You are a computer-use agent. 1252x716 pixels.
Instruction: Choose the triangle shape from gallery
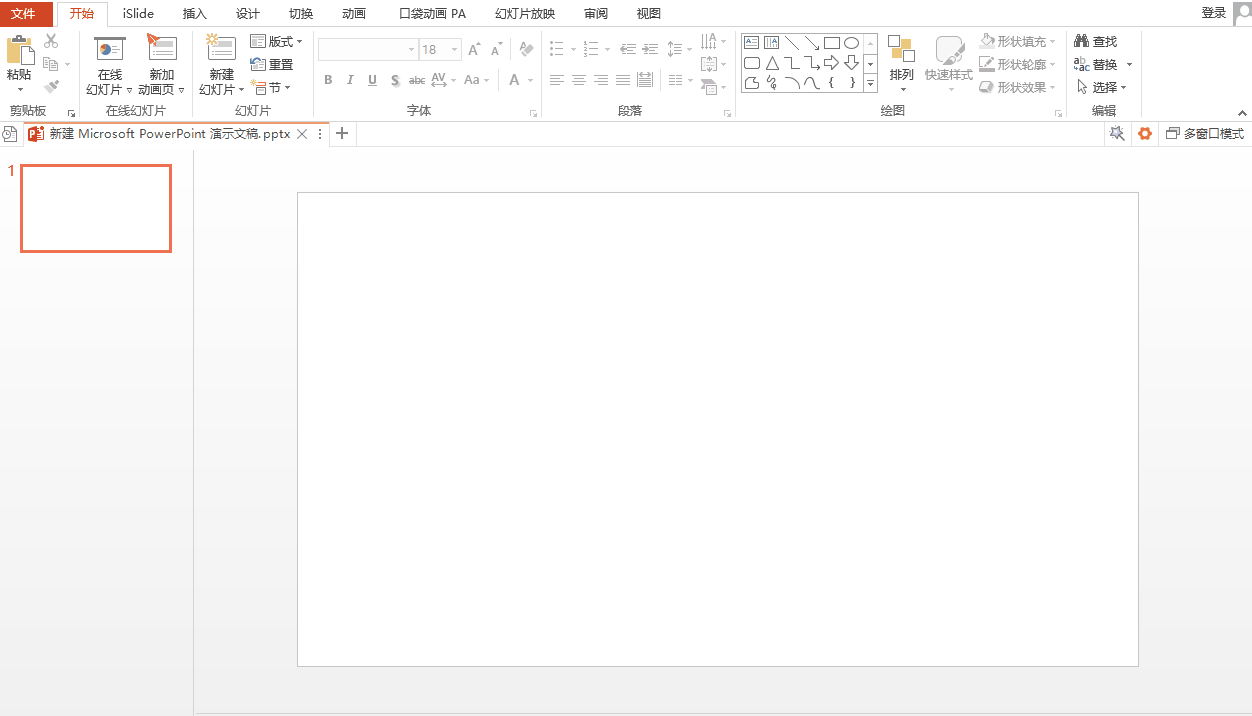pos(771,63)
